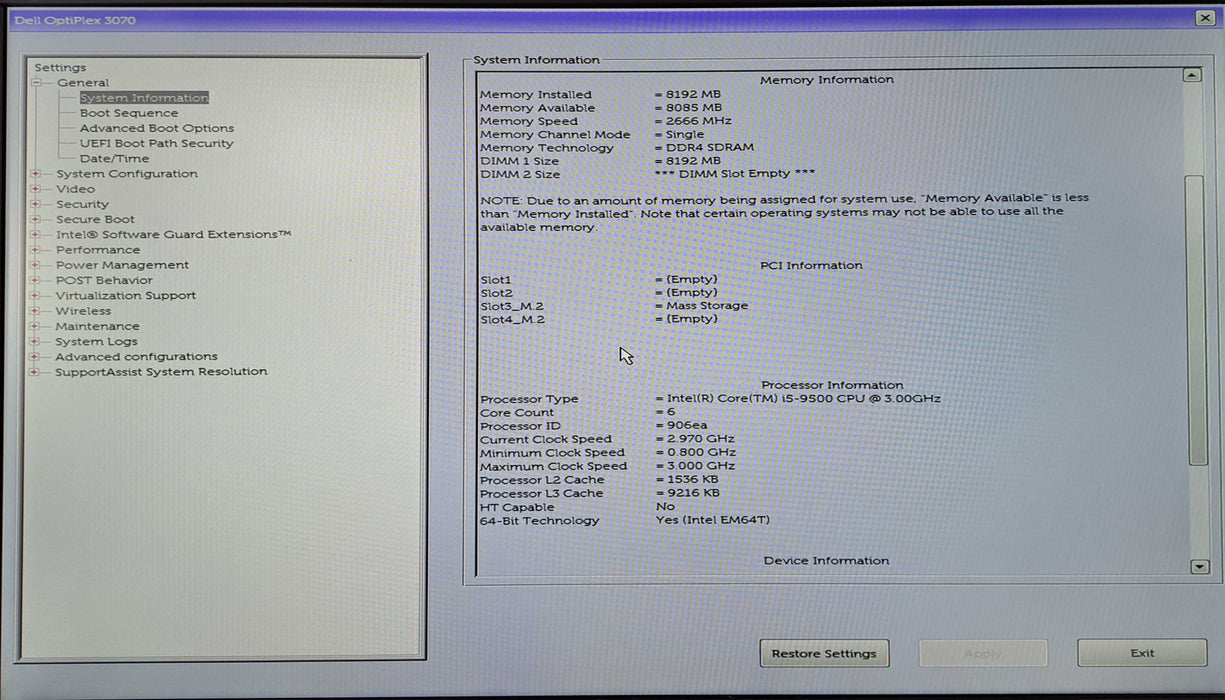The height and width of the screenshot is (700, 1225).
Task: Select UEFI Boot Path Security
Action: [x=156, y=143]
